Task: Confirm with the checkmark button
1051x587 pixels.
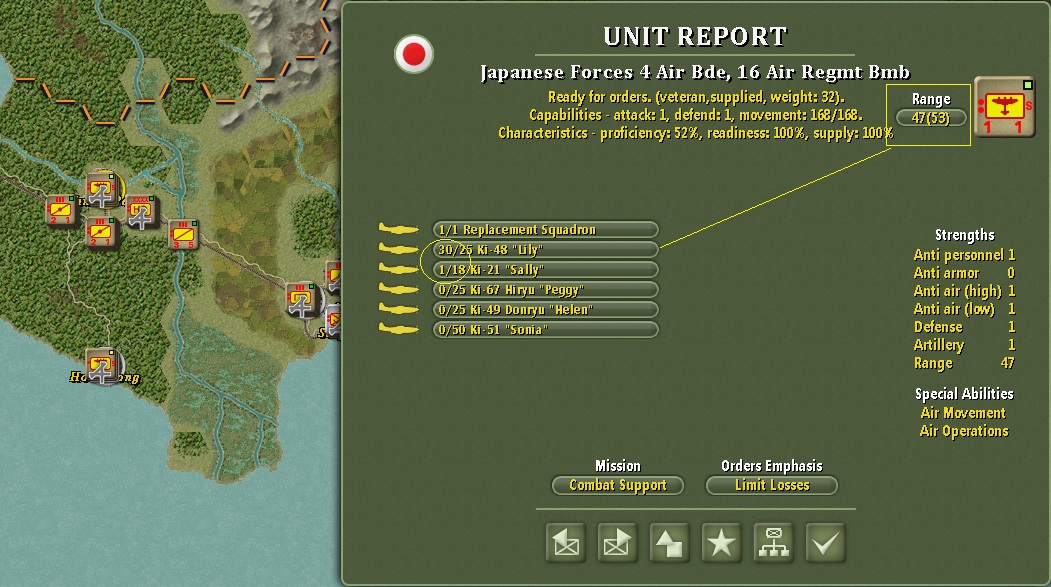Action: coord(825,542)
